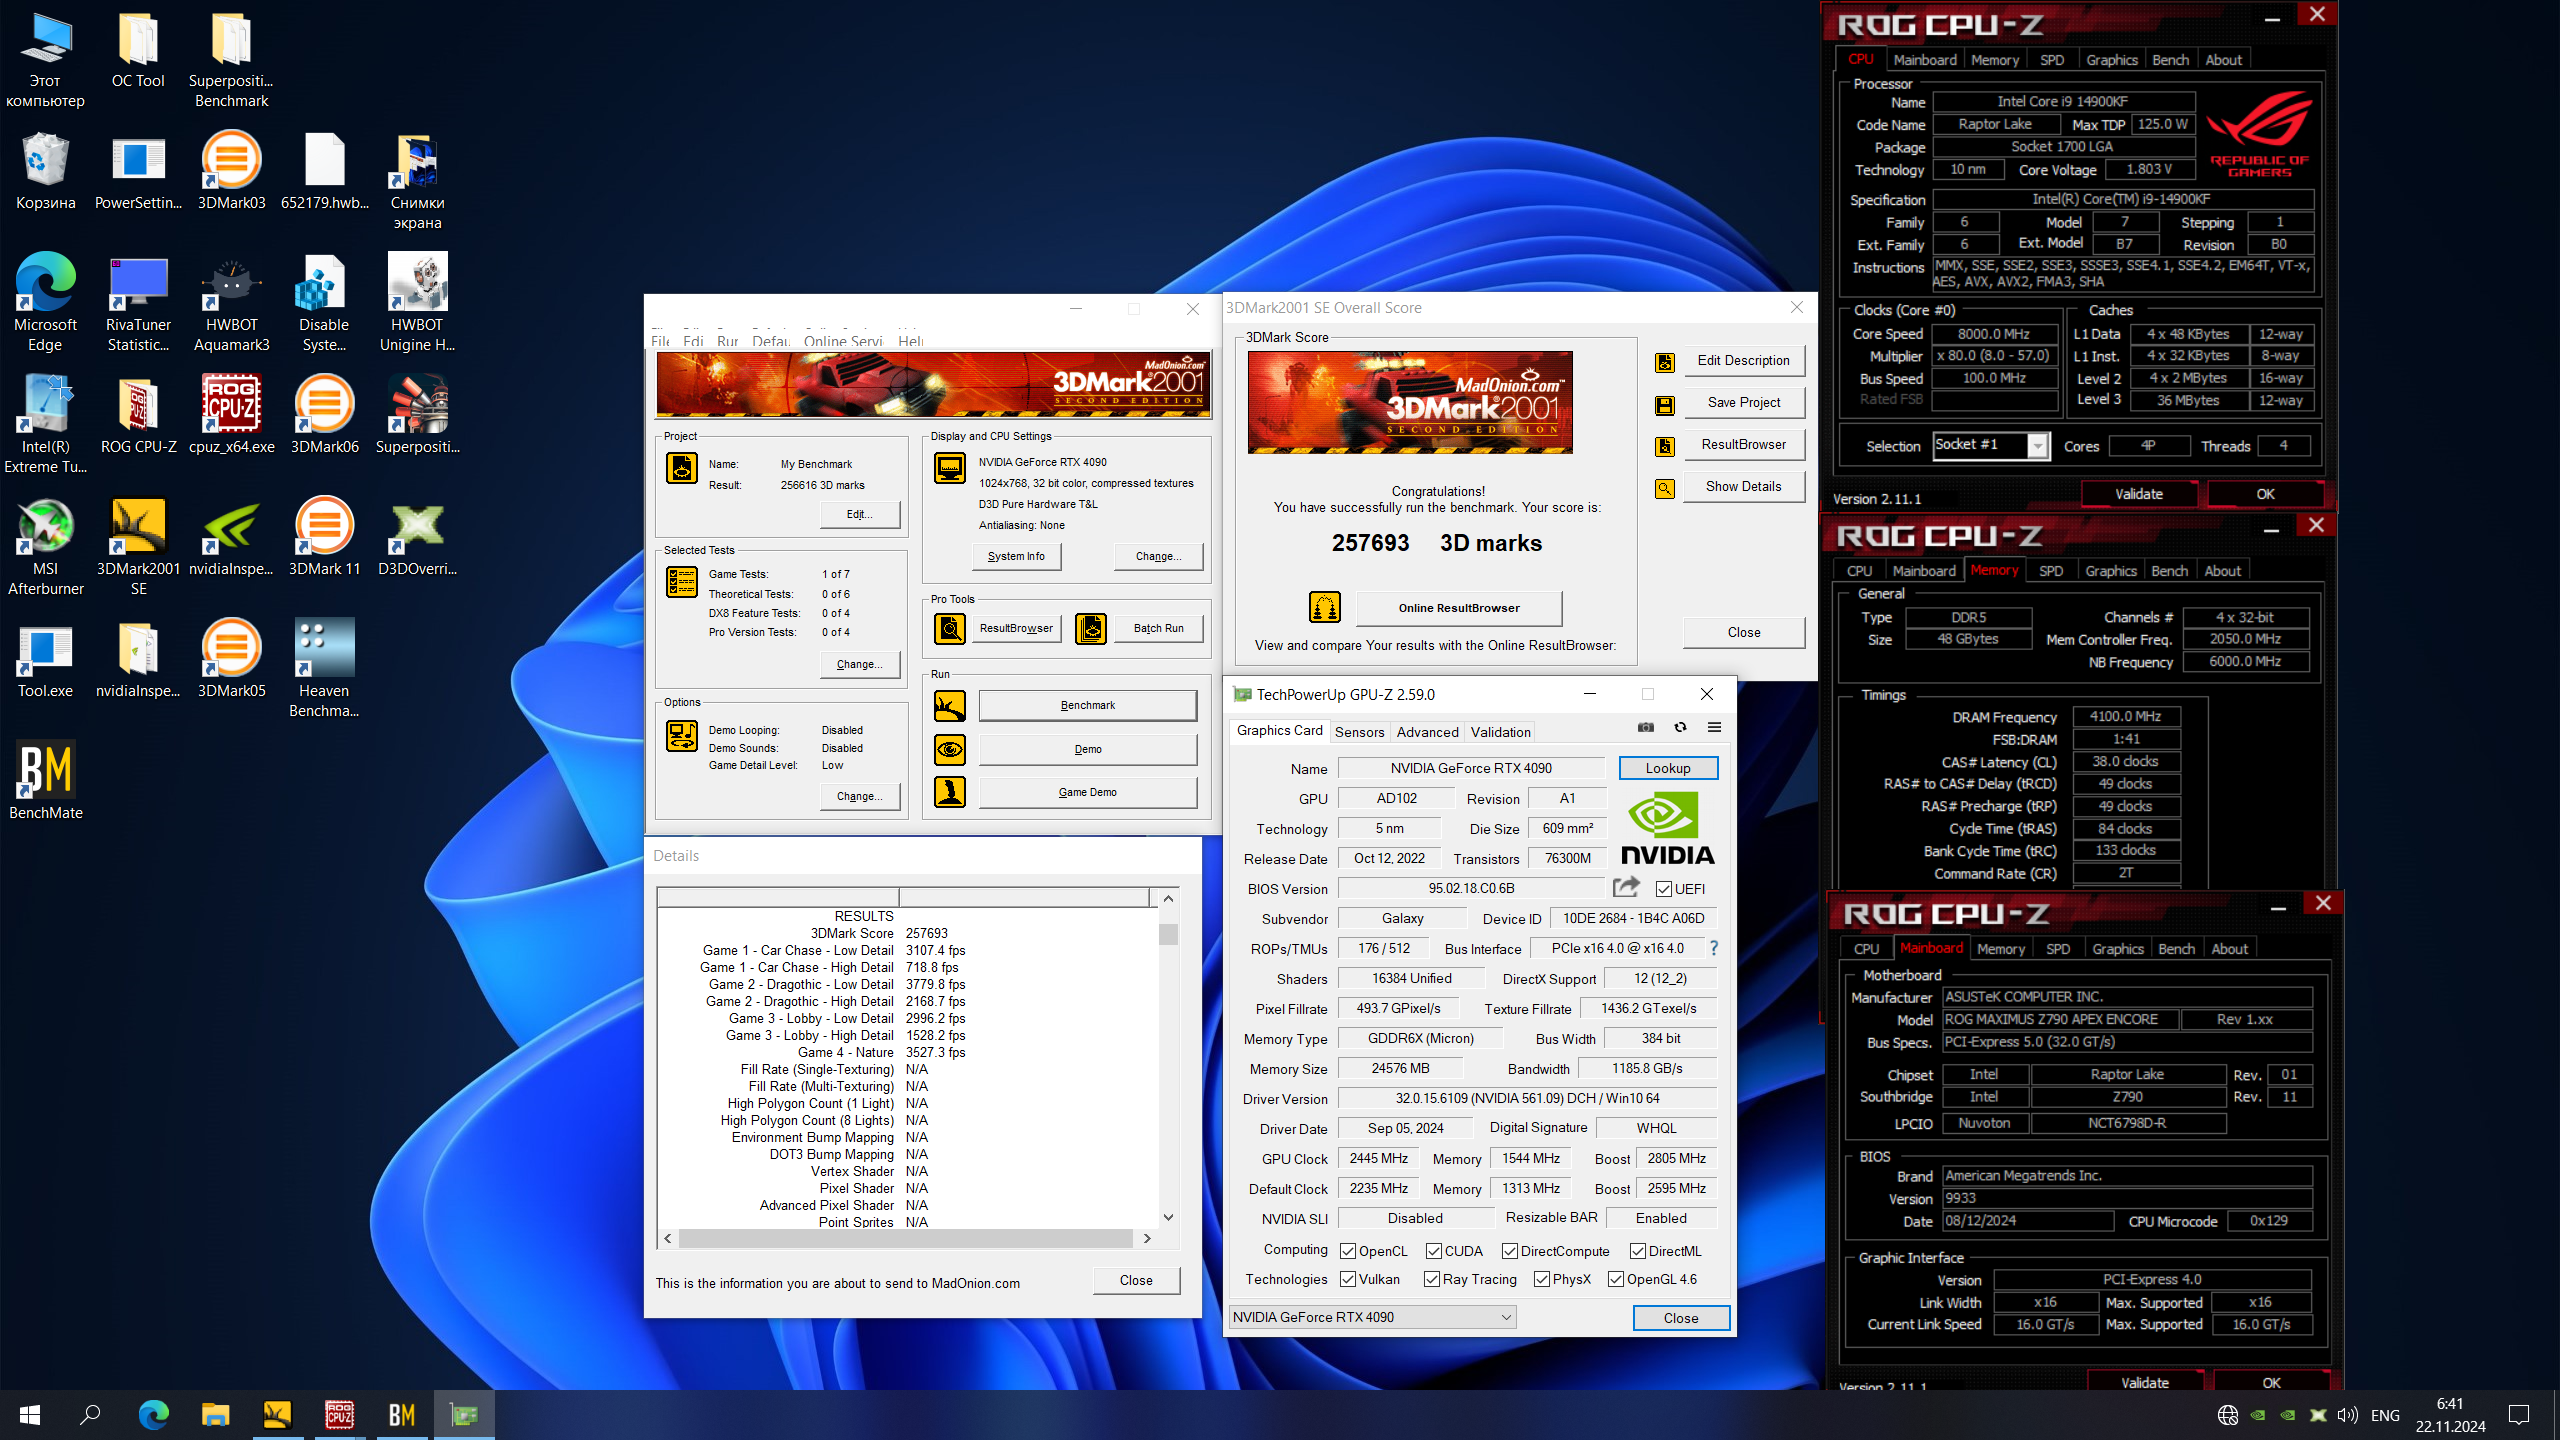Screen dimensions: 2560x1440
Task: Click the Lookup button in GPU-Z
Action: [1668, 768]
